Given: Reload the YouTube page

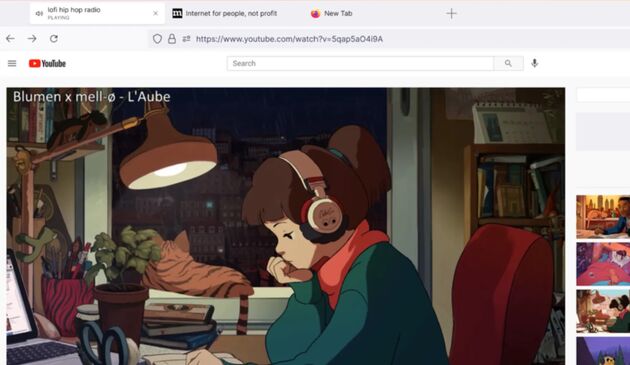Looking at the screenshot, I should [54, 39].
